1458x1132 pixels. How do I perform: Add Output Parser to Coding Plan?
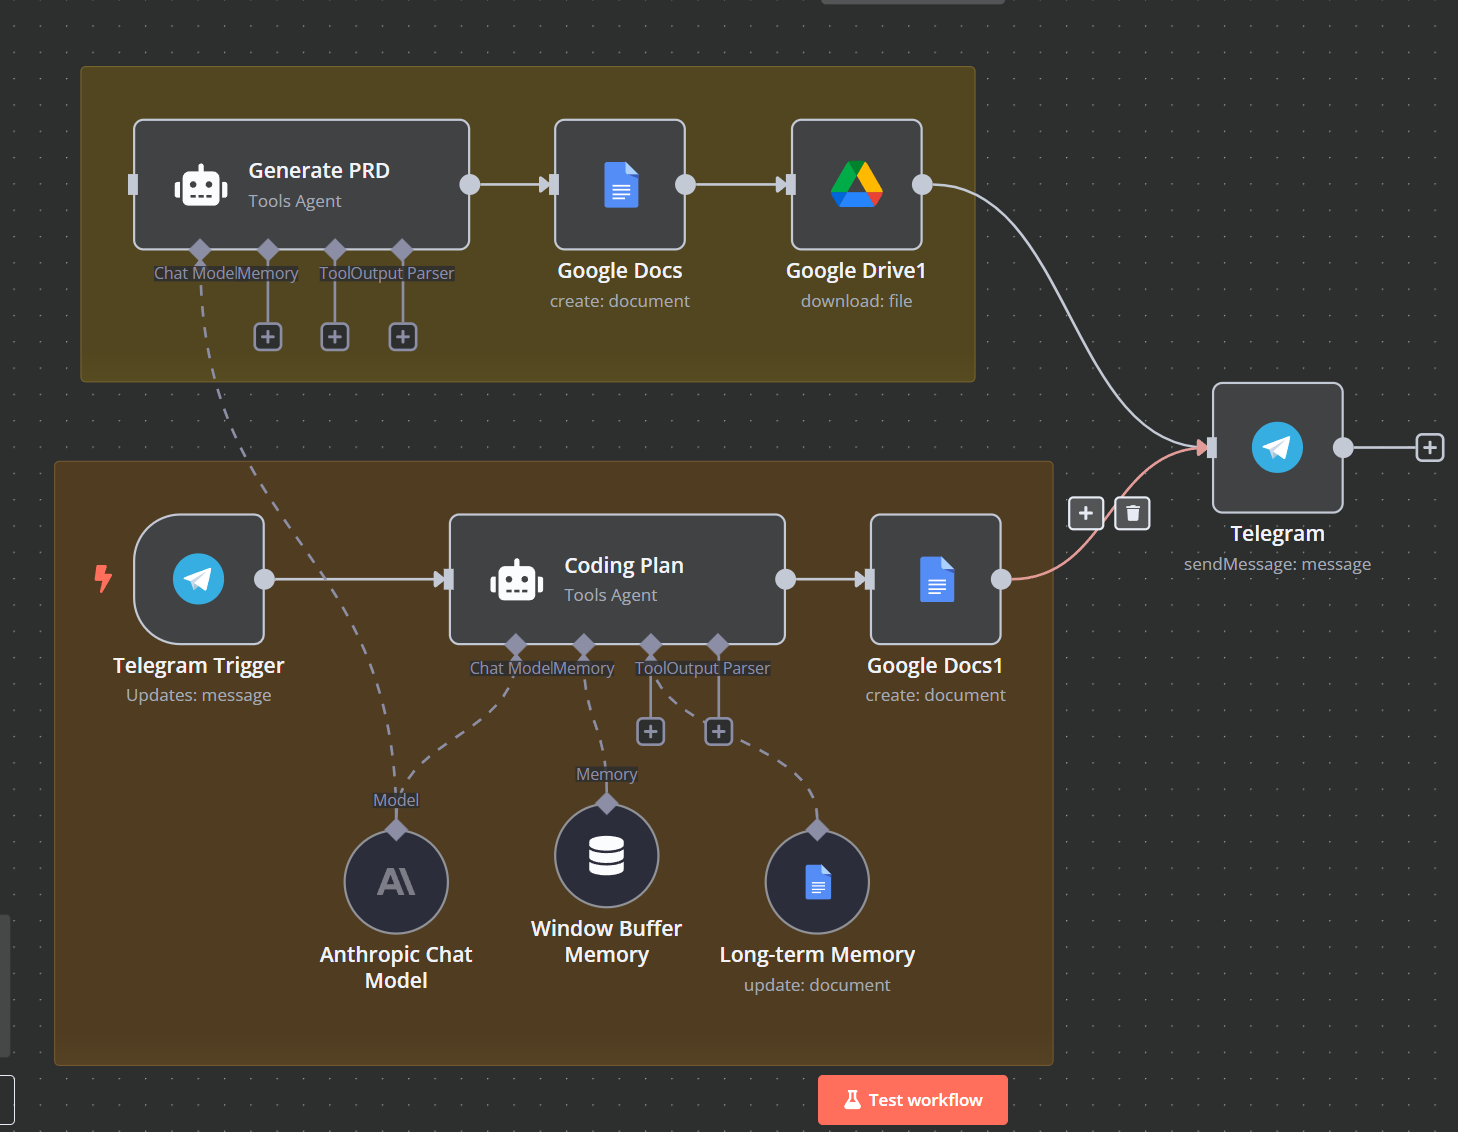pos(718,732)
